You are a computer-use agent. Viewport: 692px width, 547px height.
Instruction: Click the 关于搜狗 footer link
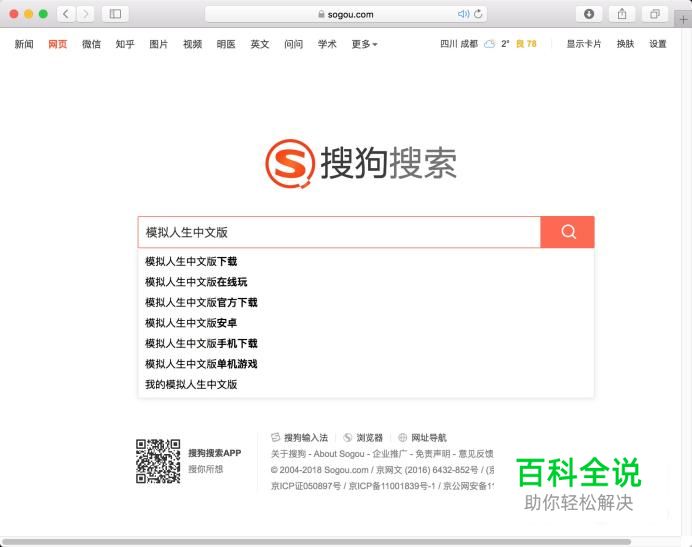(x=289, y=454)
